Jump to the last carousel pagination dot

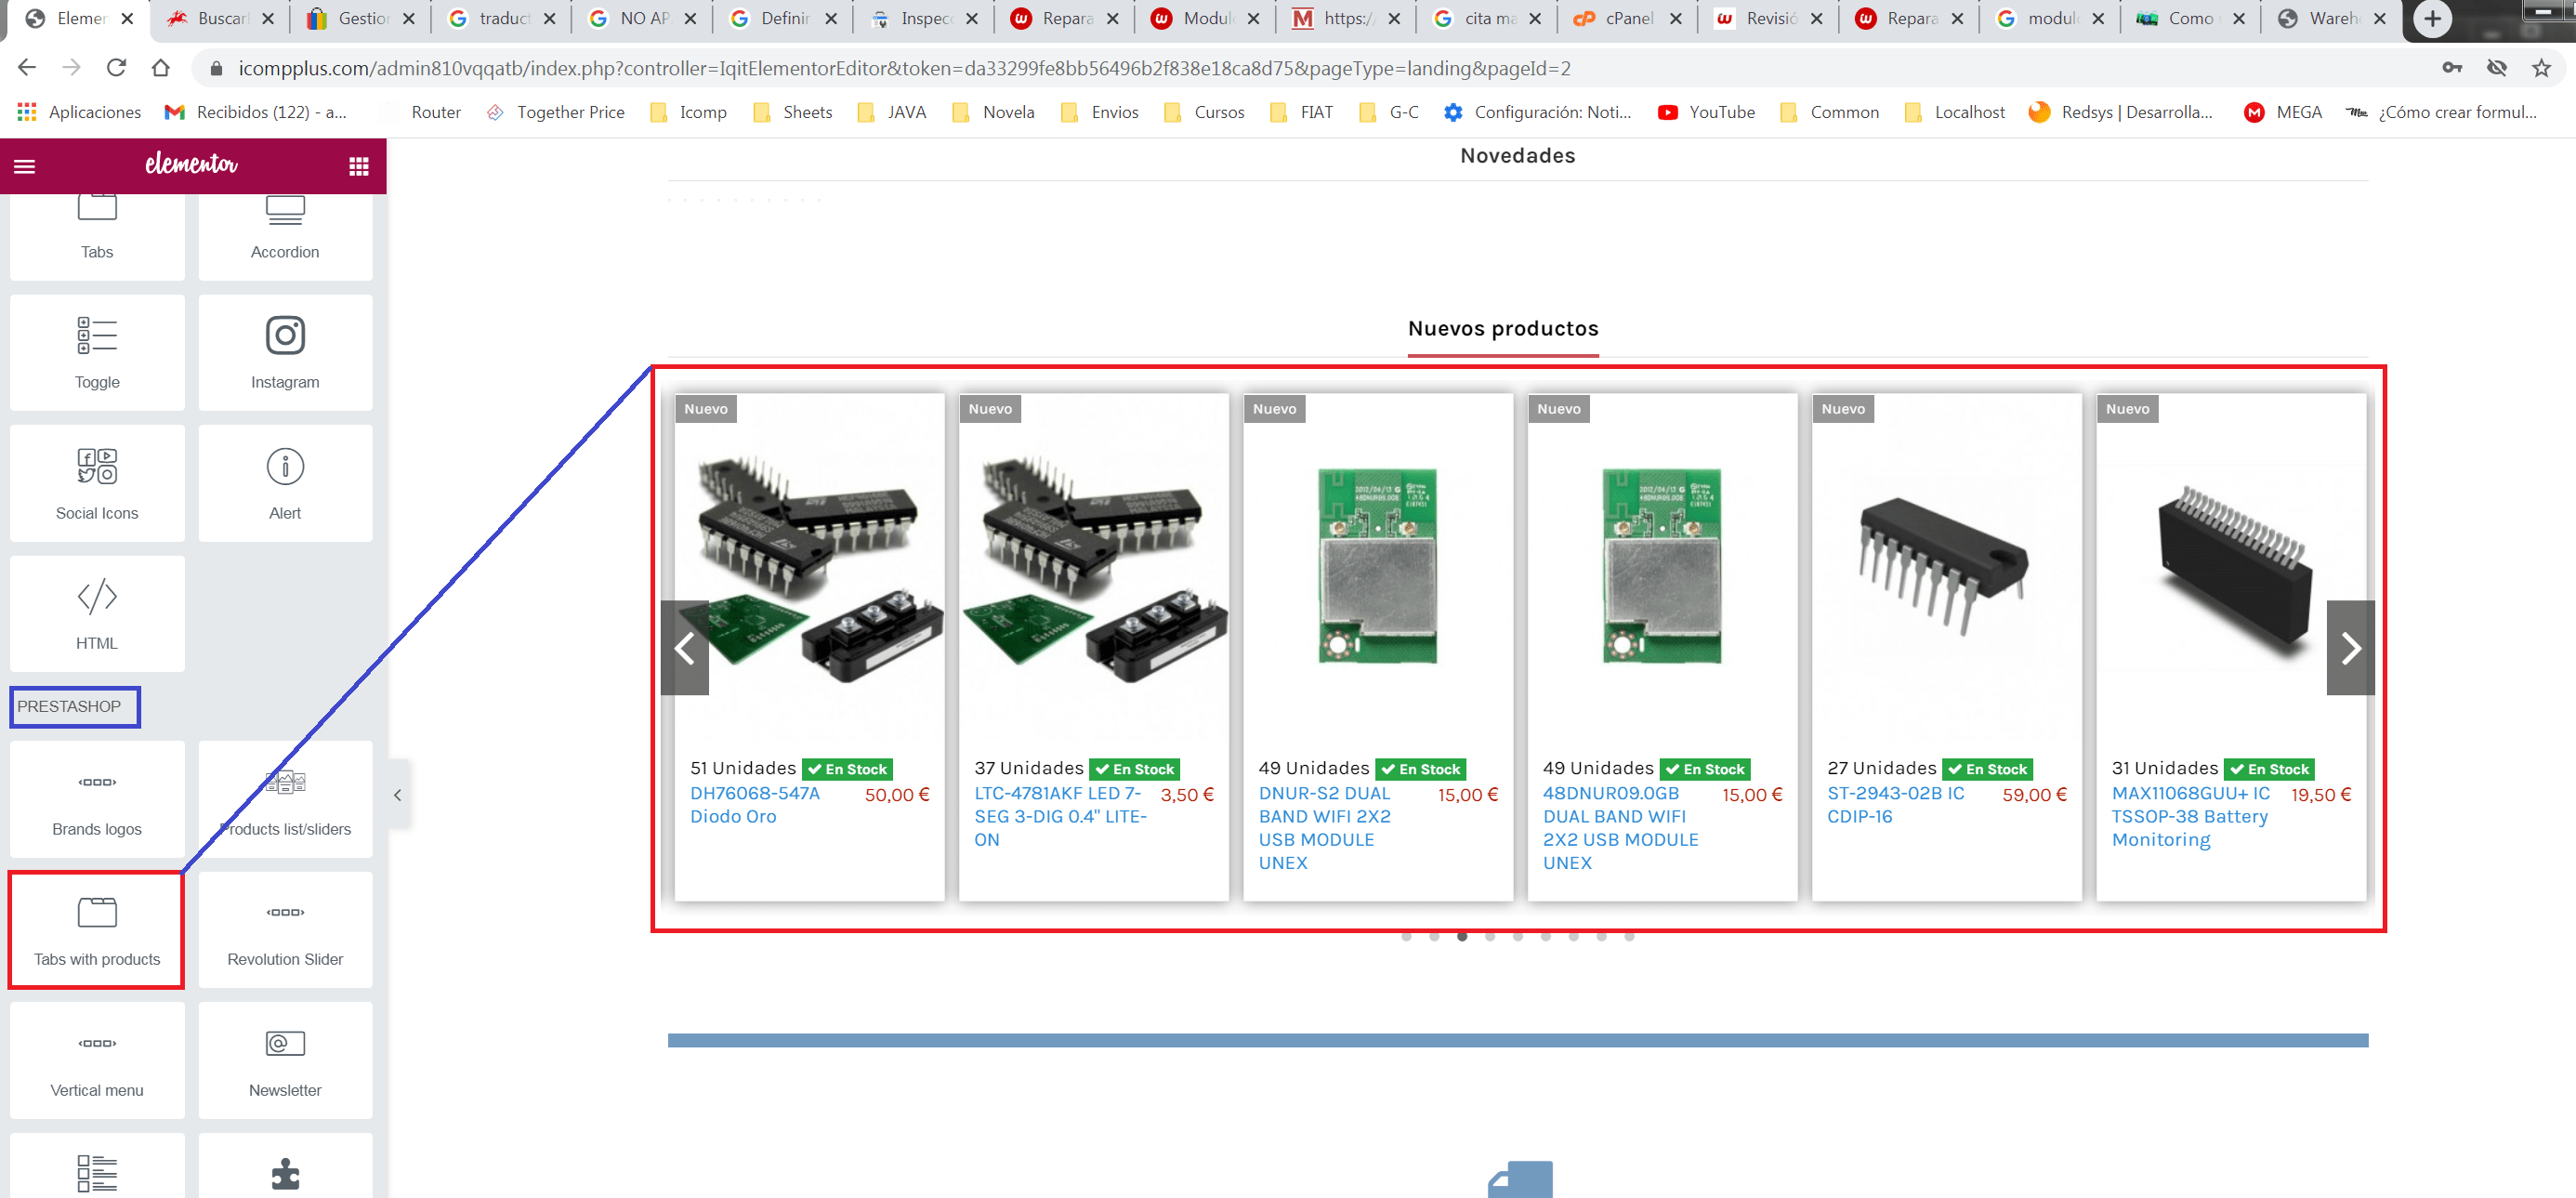1629,937
